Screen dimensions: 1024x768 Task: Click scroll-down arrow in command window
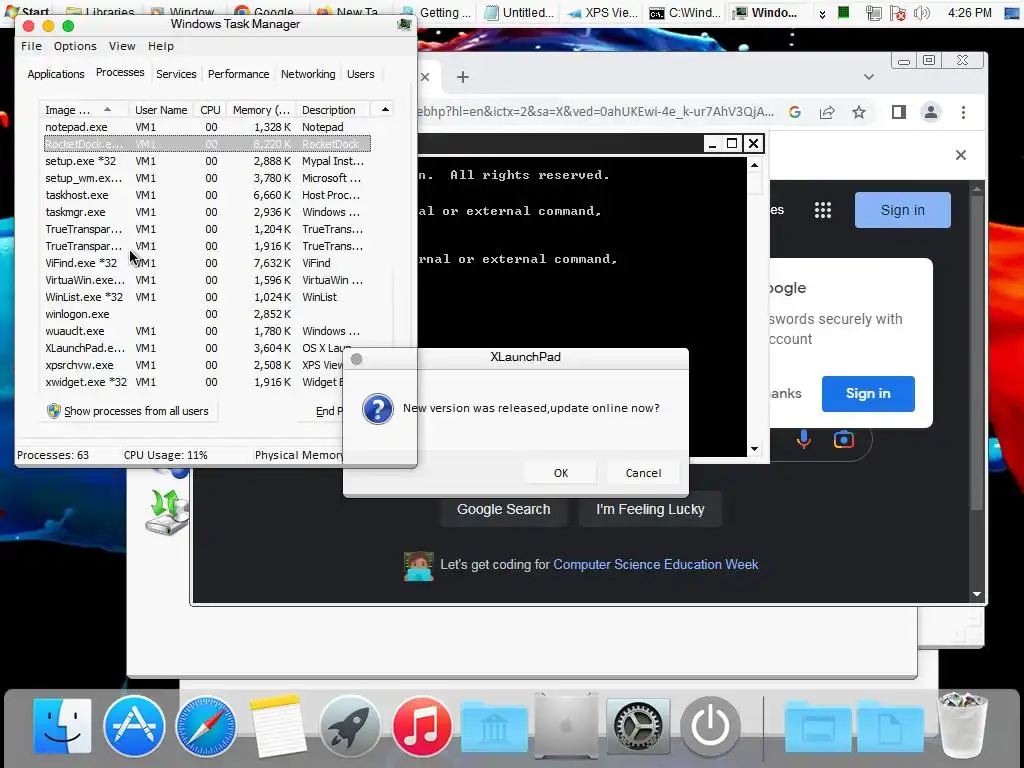click(x=754, y=449)
